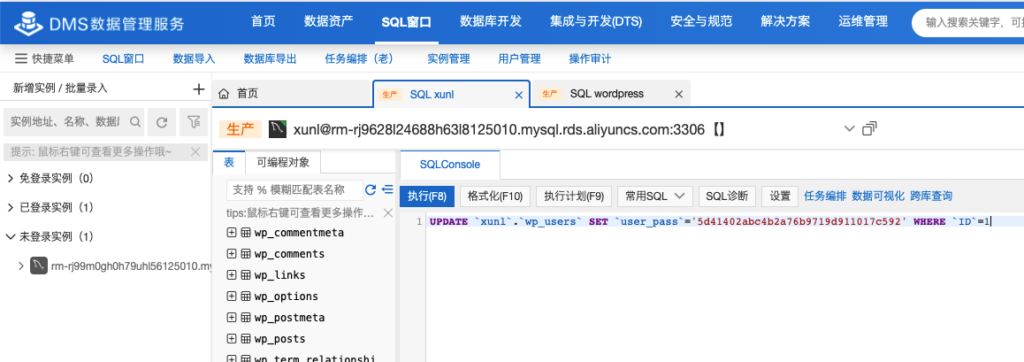Screen dimensions: 1024x362
Task: Expand 已登录实例 (1) group
Action: 10,207
